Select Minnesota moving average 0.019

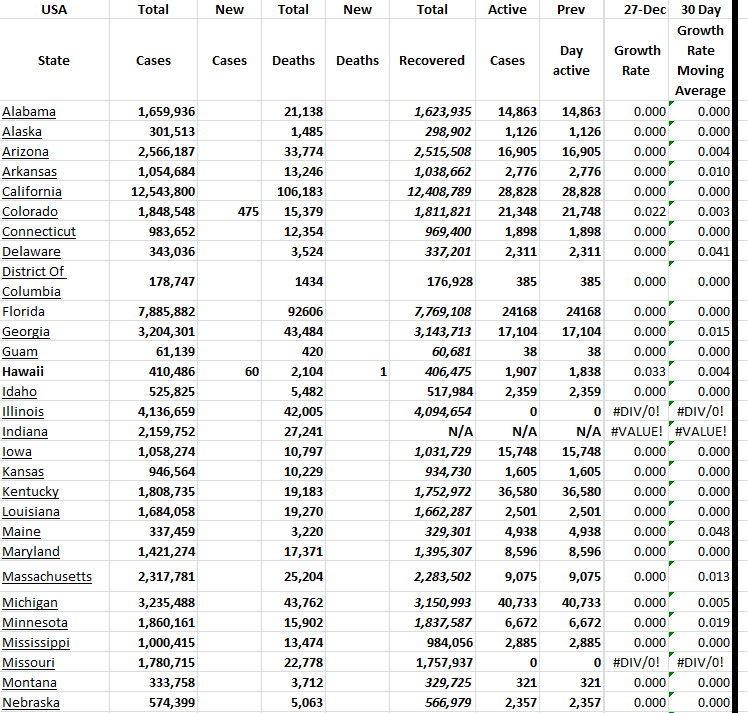[x=714, y=623]
